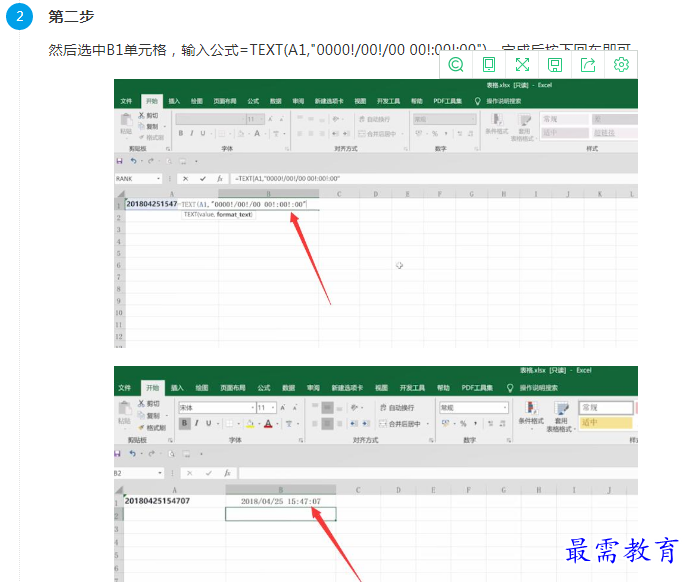Viewport: 687px width, 582px height.
Task: Switch to 插入 tab in second Excel screenshot
Action: [177, 388]
